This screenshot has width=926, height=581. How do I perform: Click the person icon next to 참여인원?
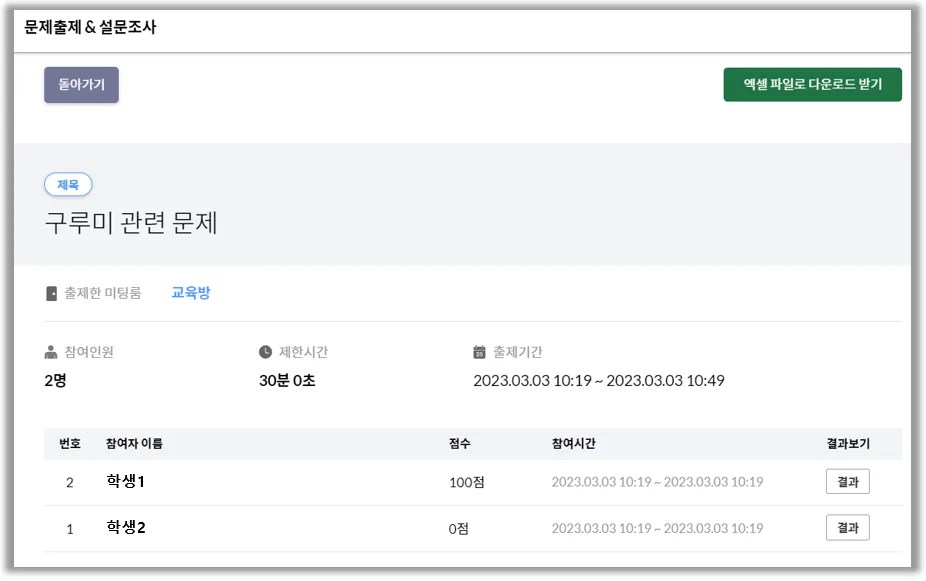point(51,352)
